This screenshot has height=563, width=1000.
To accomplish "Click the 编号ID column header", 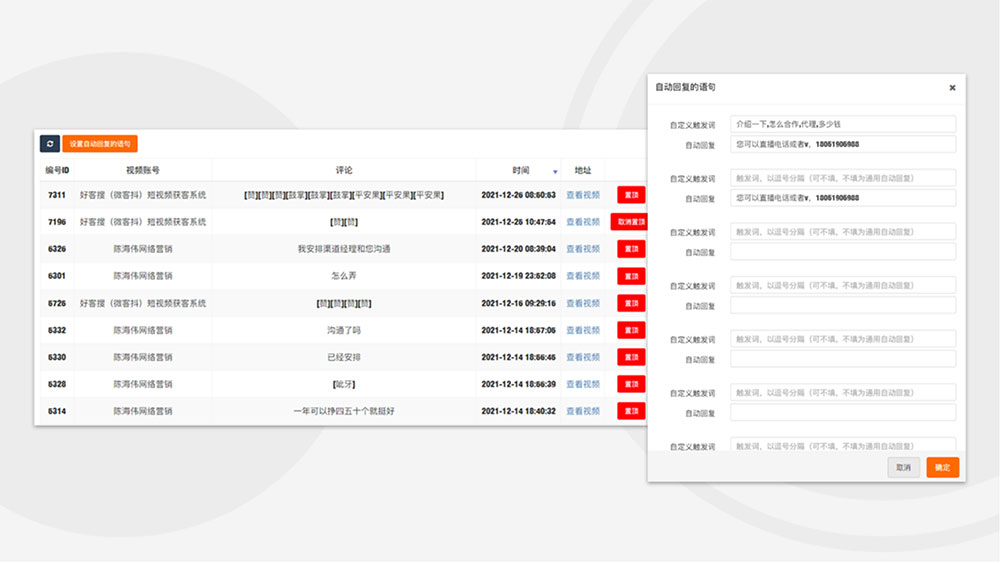I will point(56,171).
